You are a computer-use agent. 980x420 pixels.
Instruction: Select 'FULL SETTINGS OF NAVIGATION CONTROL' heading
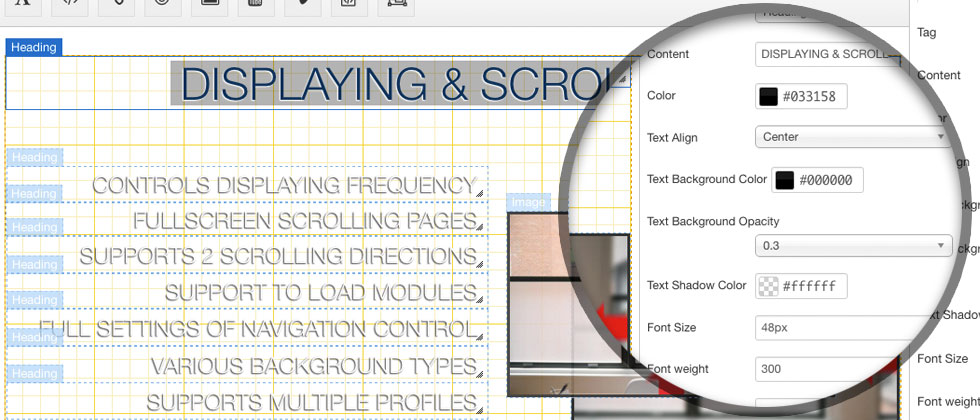pos(258,329)
